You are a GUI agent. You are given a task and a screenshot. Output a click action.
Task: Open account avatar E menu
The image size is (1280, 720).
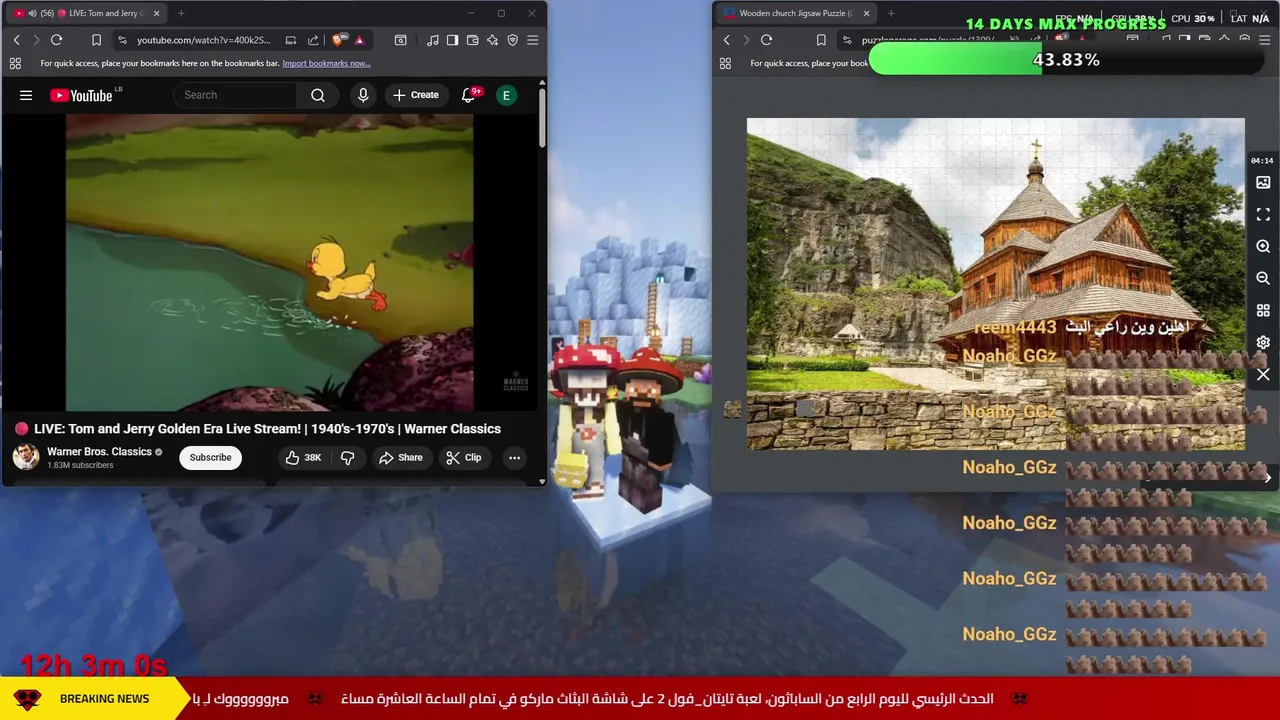507,95
